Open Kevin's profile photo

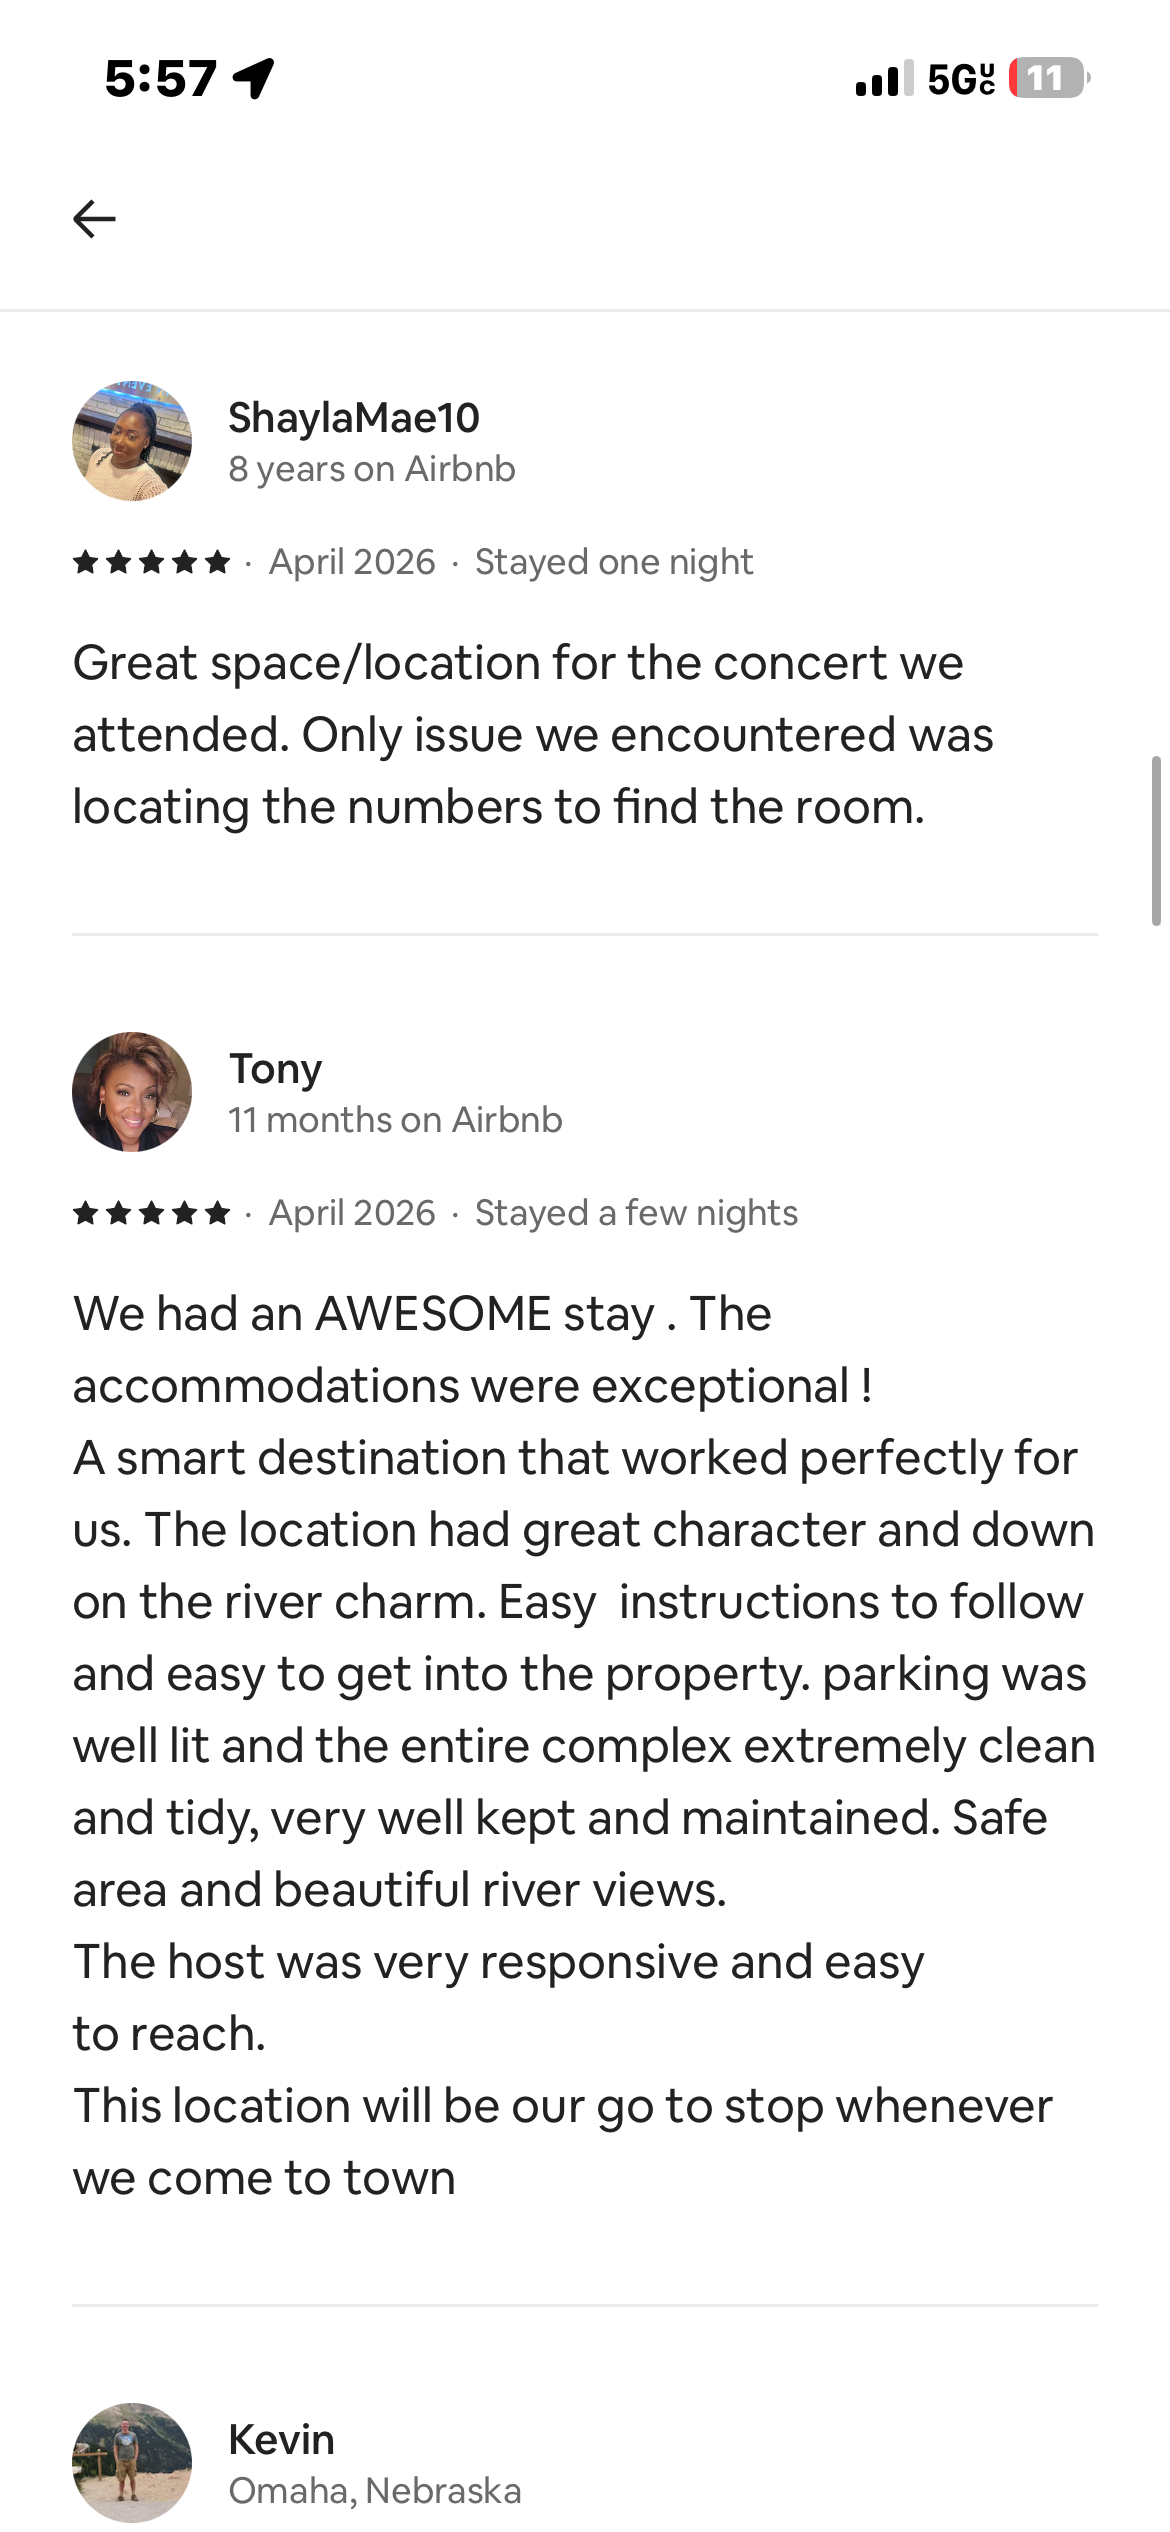pyautogui.click(x=132, y=2462)
